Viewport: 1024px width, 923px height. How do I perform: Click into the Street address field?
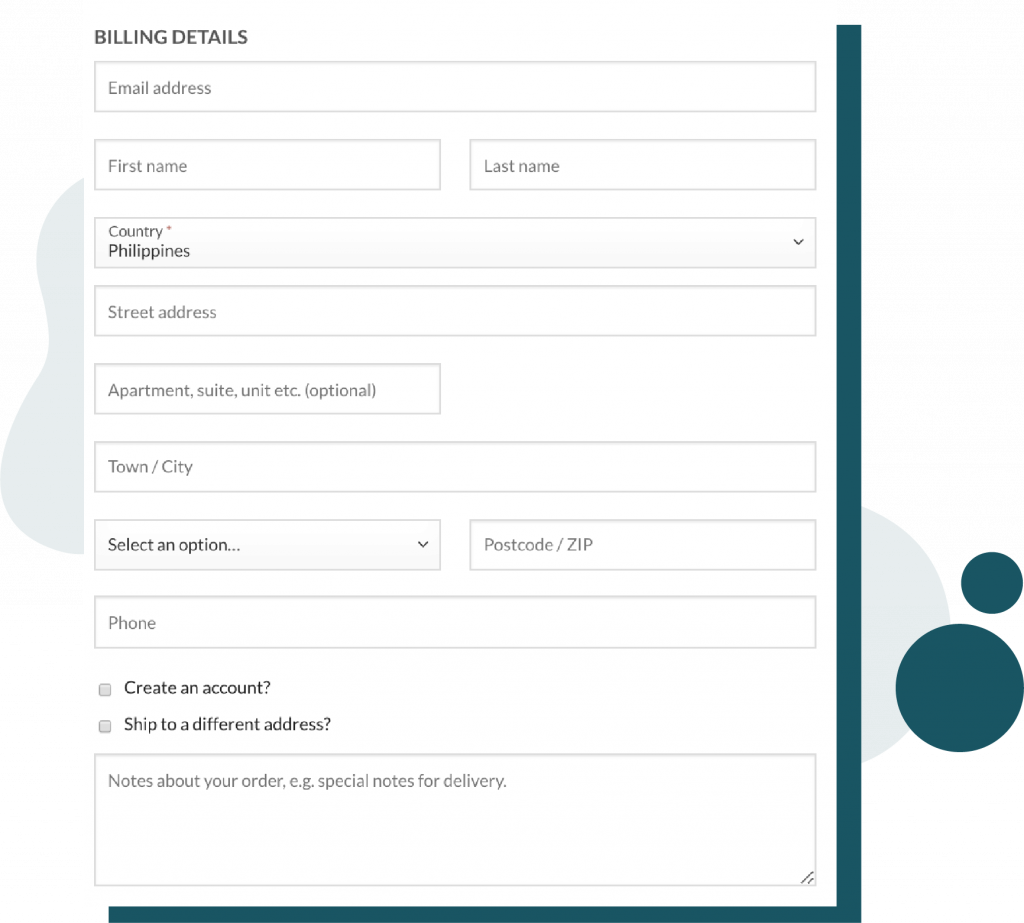455,312
